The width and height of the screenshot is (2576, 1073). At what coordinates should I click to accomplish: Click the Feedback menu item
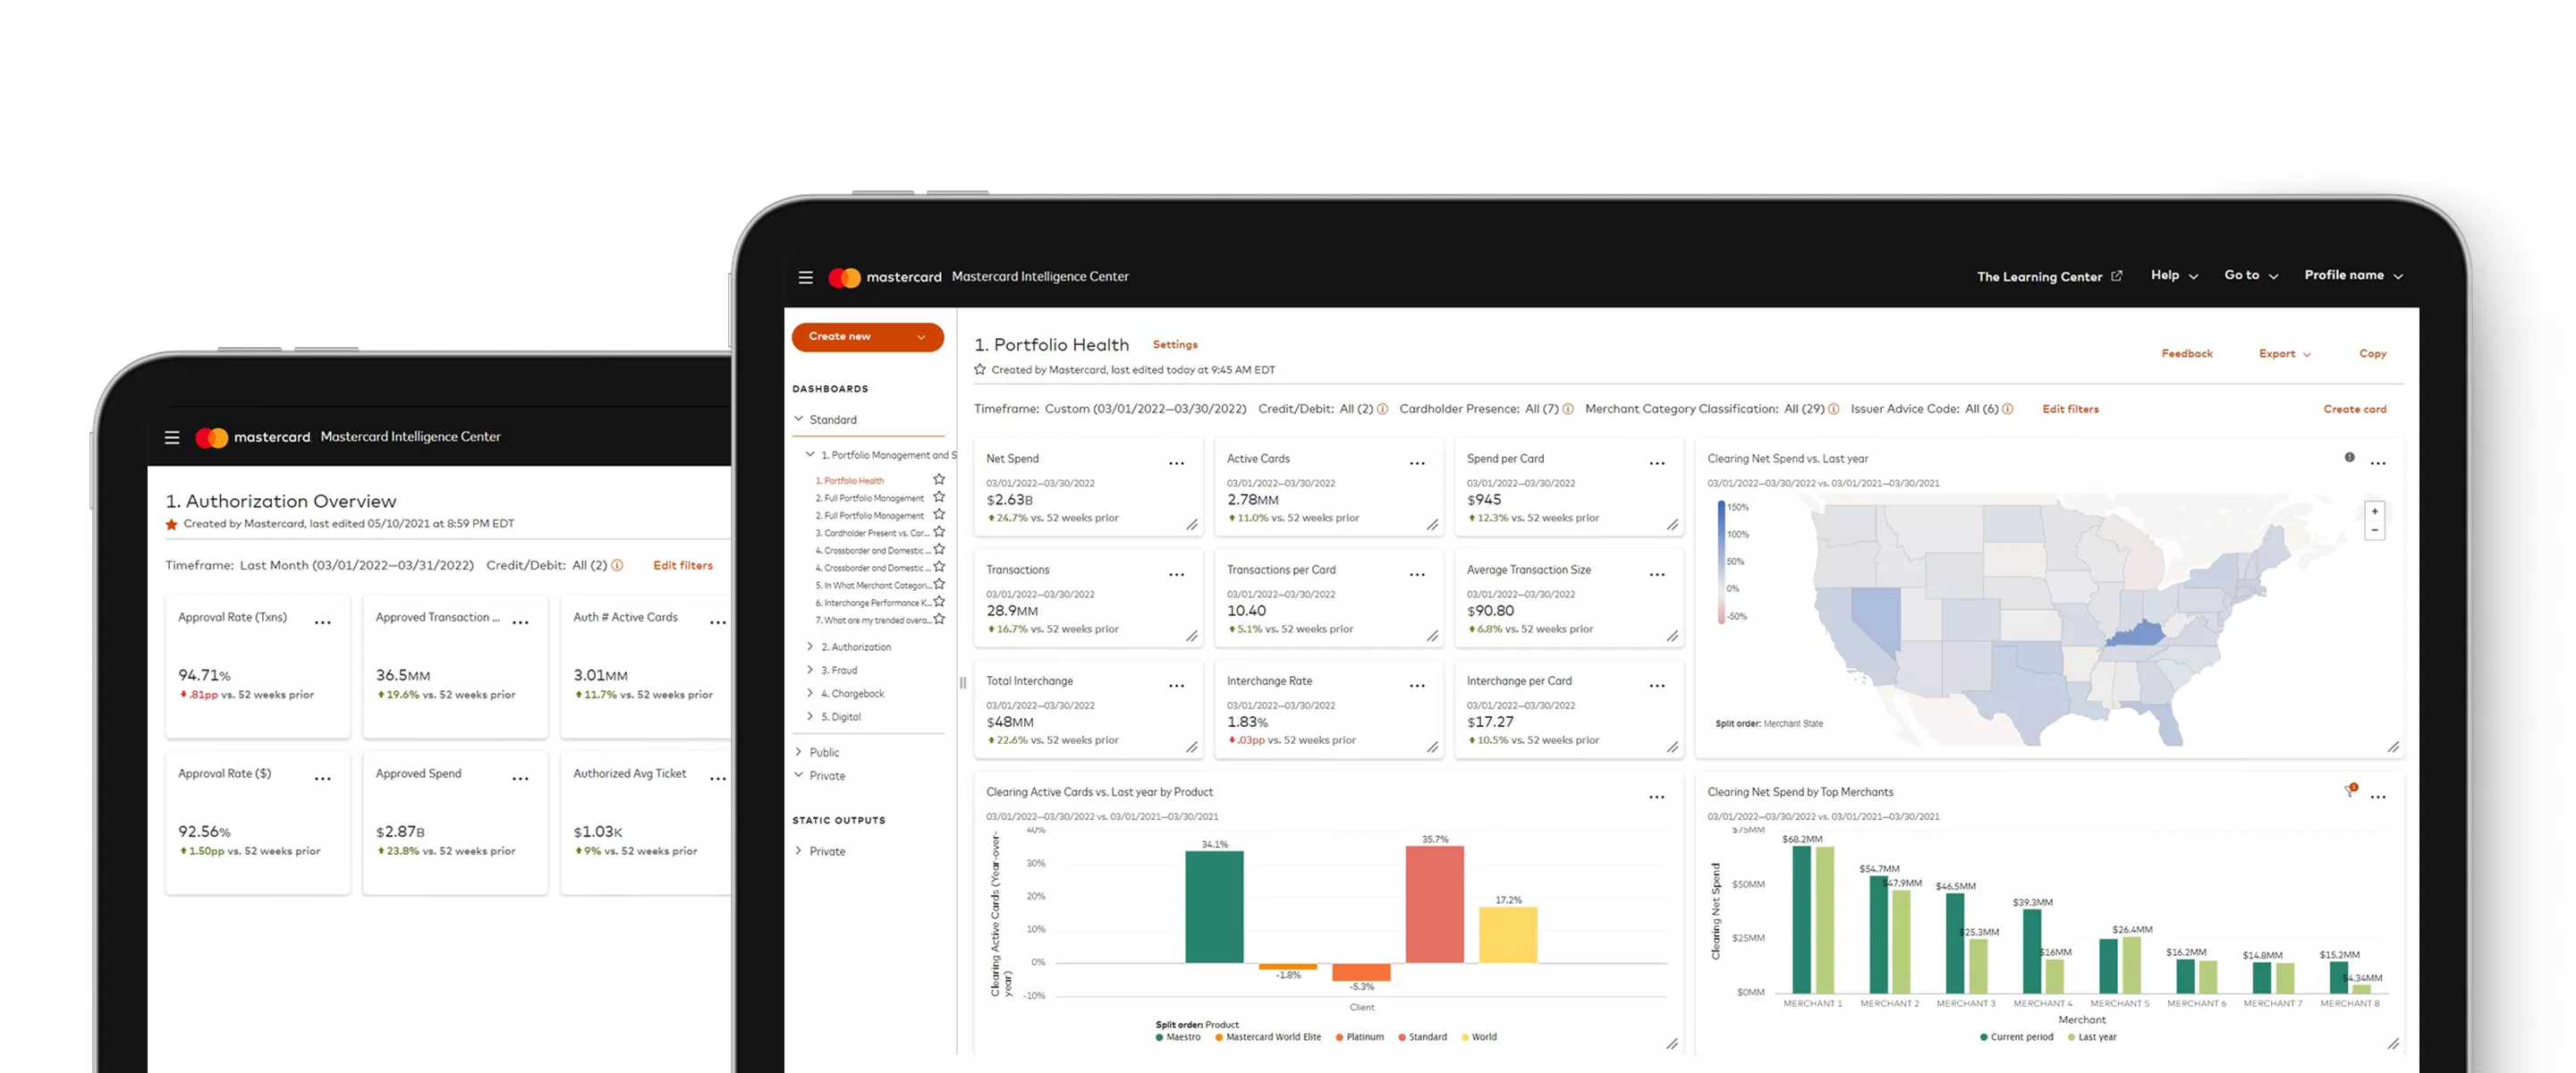pos(2190,353)
